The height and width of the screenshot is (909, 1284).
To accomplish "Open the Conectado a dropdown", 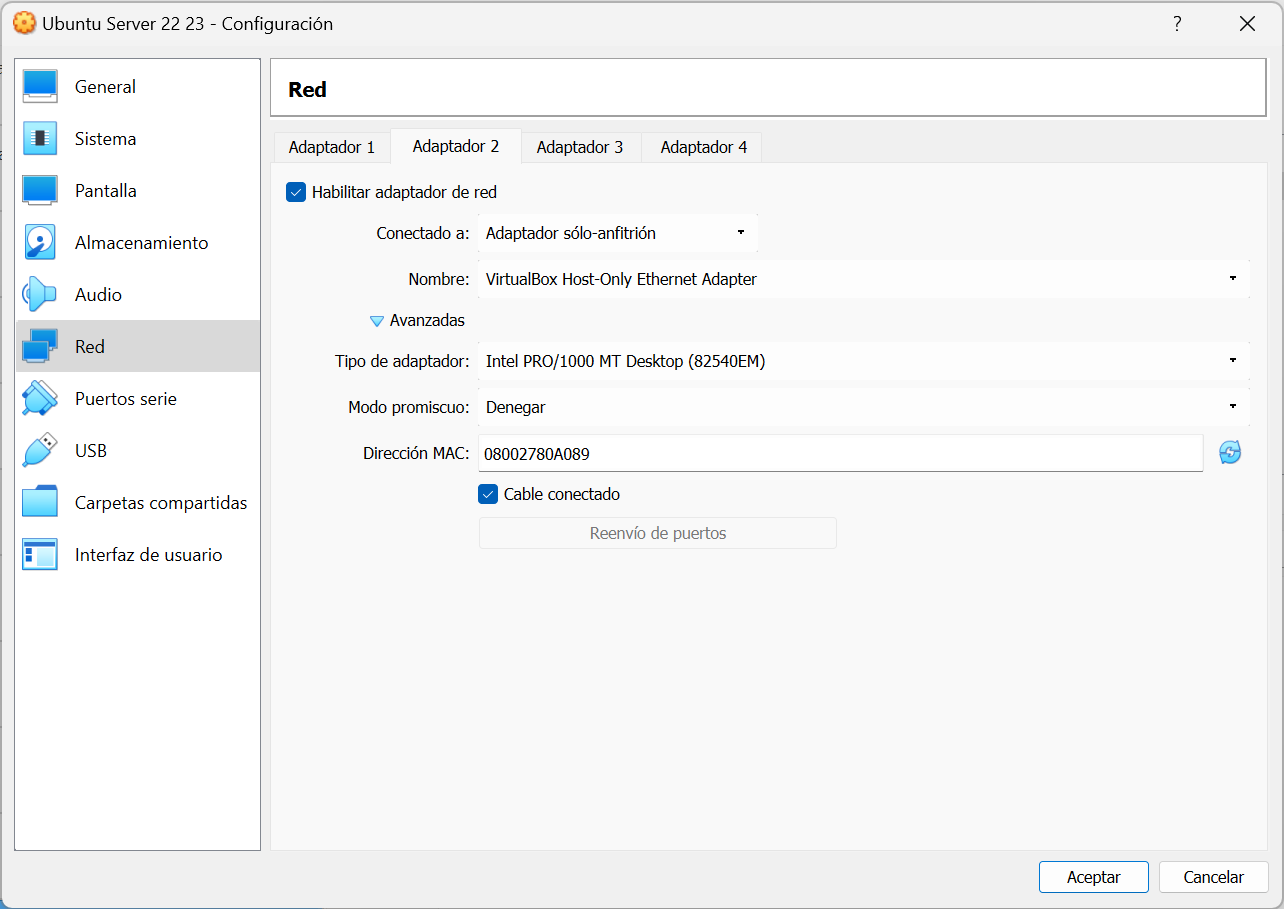I will coord(617,233).
